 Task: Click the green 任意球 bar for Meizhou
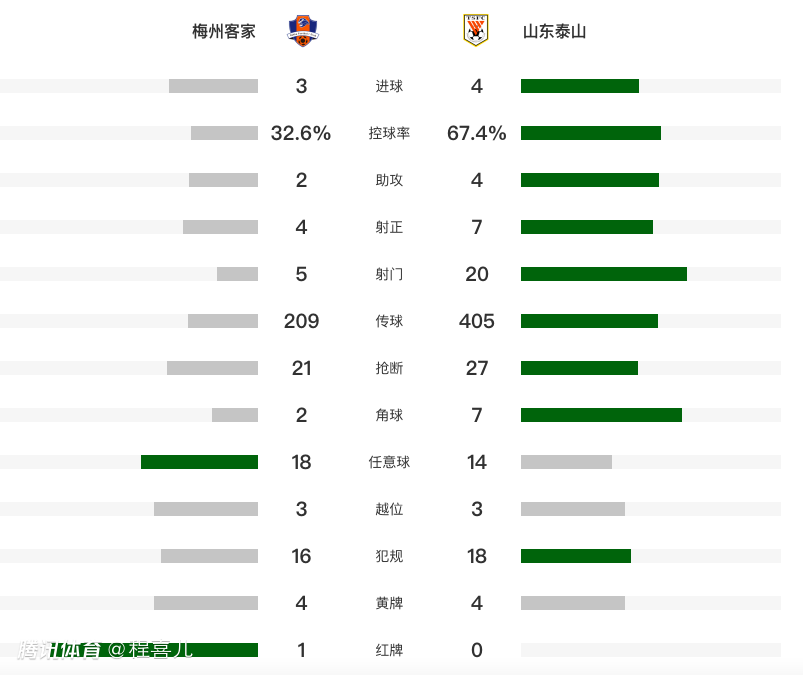[x=199, y=462]
